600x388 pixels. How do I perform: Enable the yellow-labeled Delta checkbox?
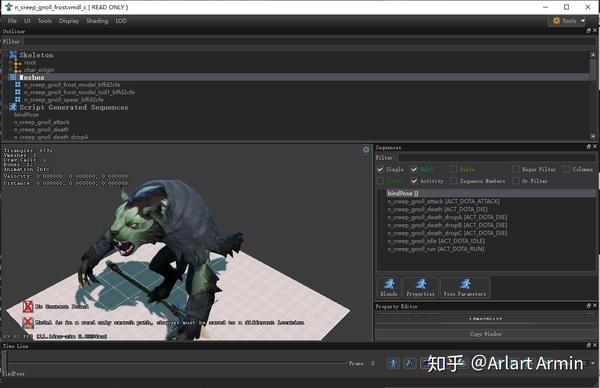453,169
